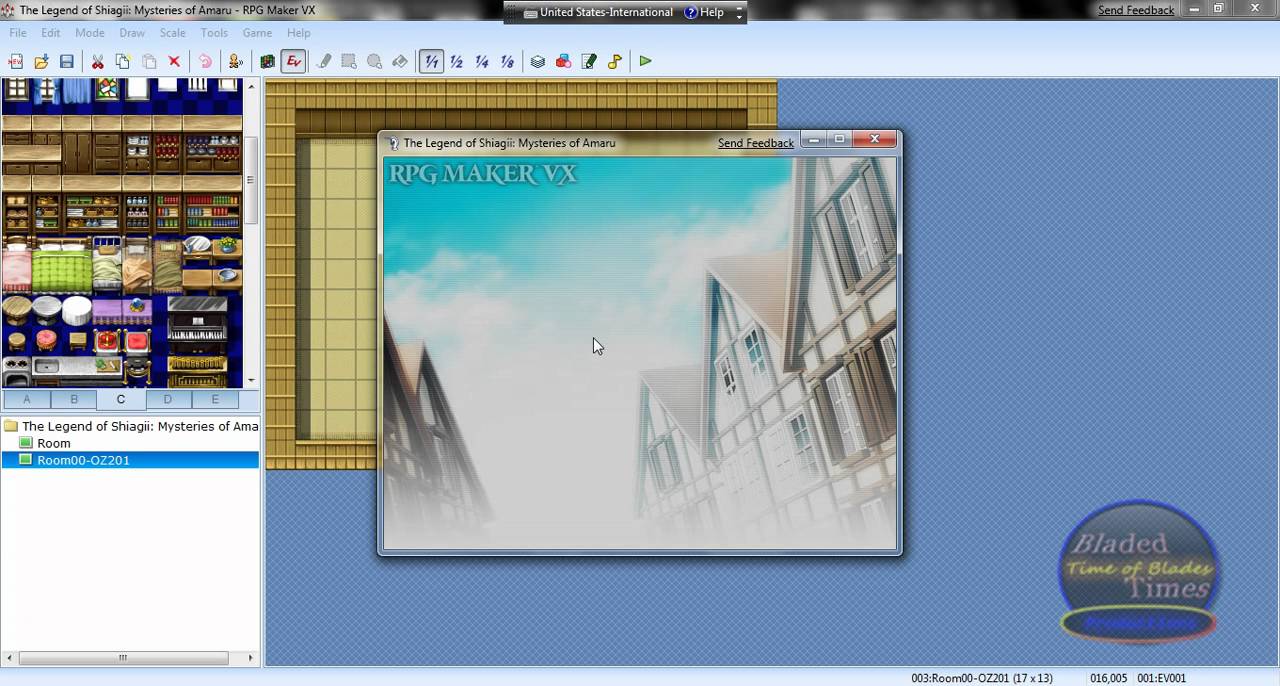The image size is (1280, 686).
Task: Open the Sound Test music note icon
Action: pyautogui.click(x=614, y=61)
